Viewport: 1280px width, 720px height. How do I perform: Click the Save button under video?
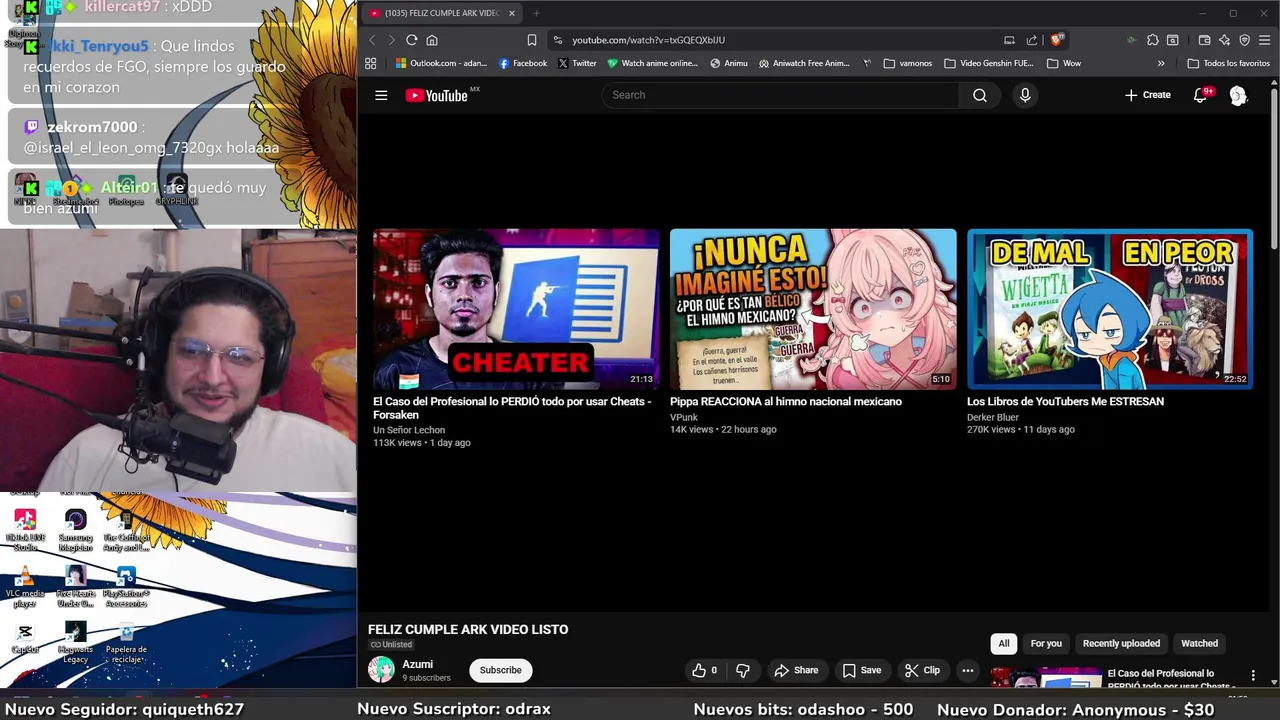point(862,670)
